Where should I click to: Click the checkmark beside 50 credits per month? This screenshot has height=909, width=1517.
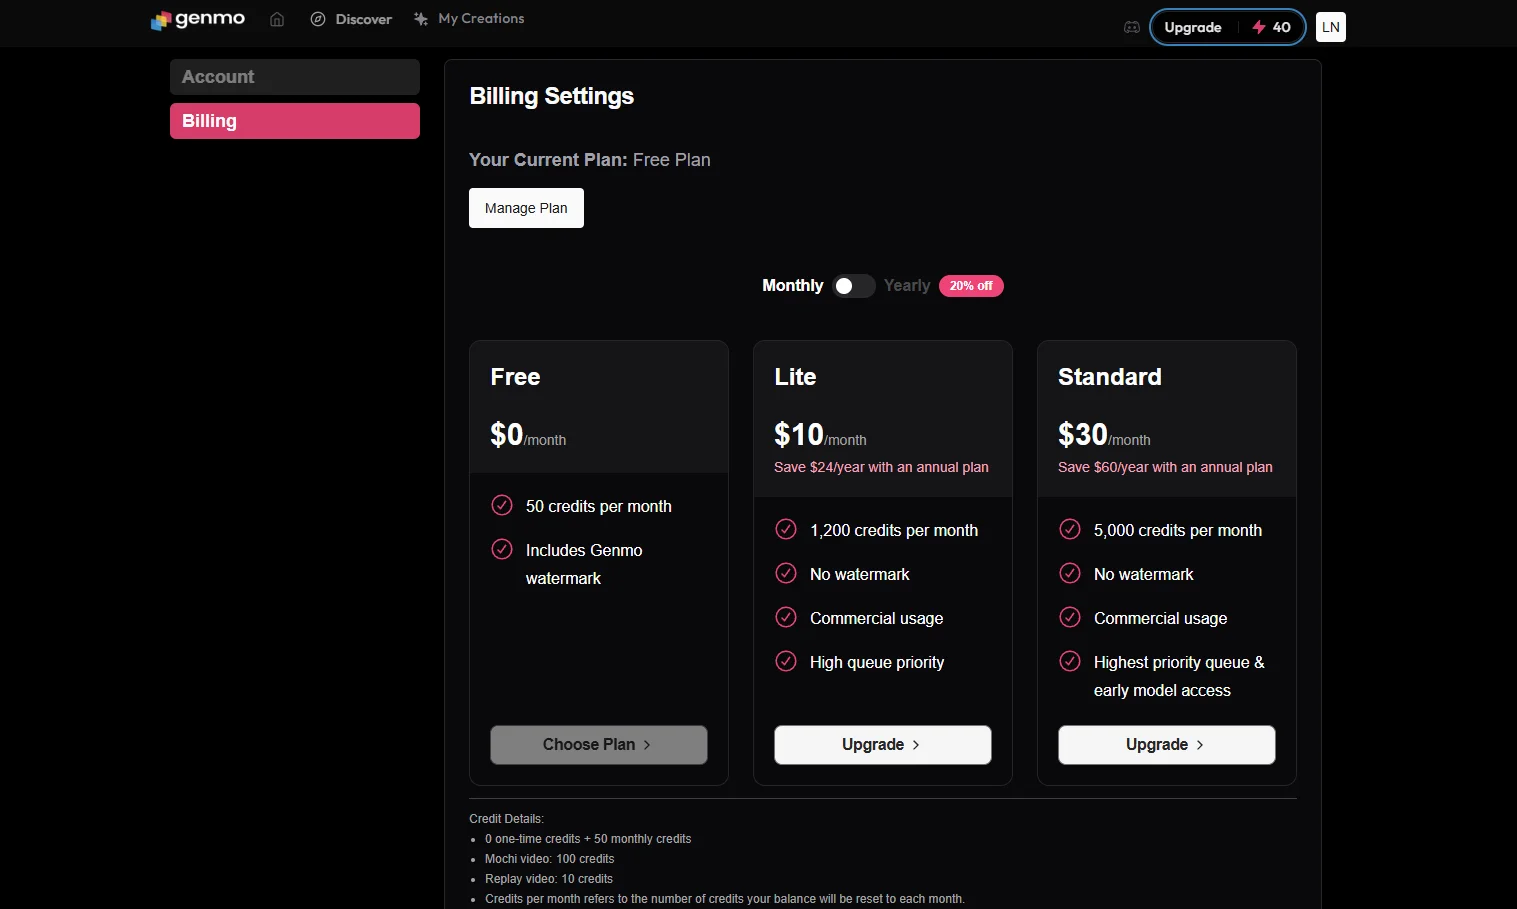click(x=502, y=505)
